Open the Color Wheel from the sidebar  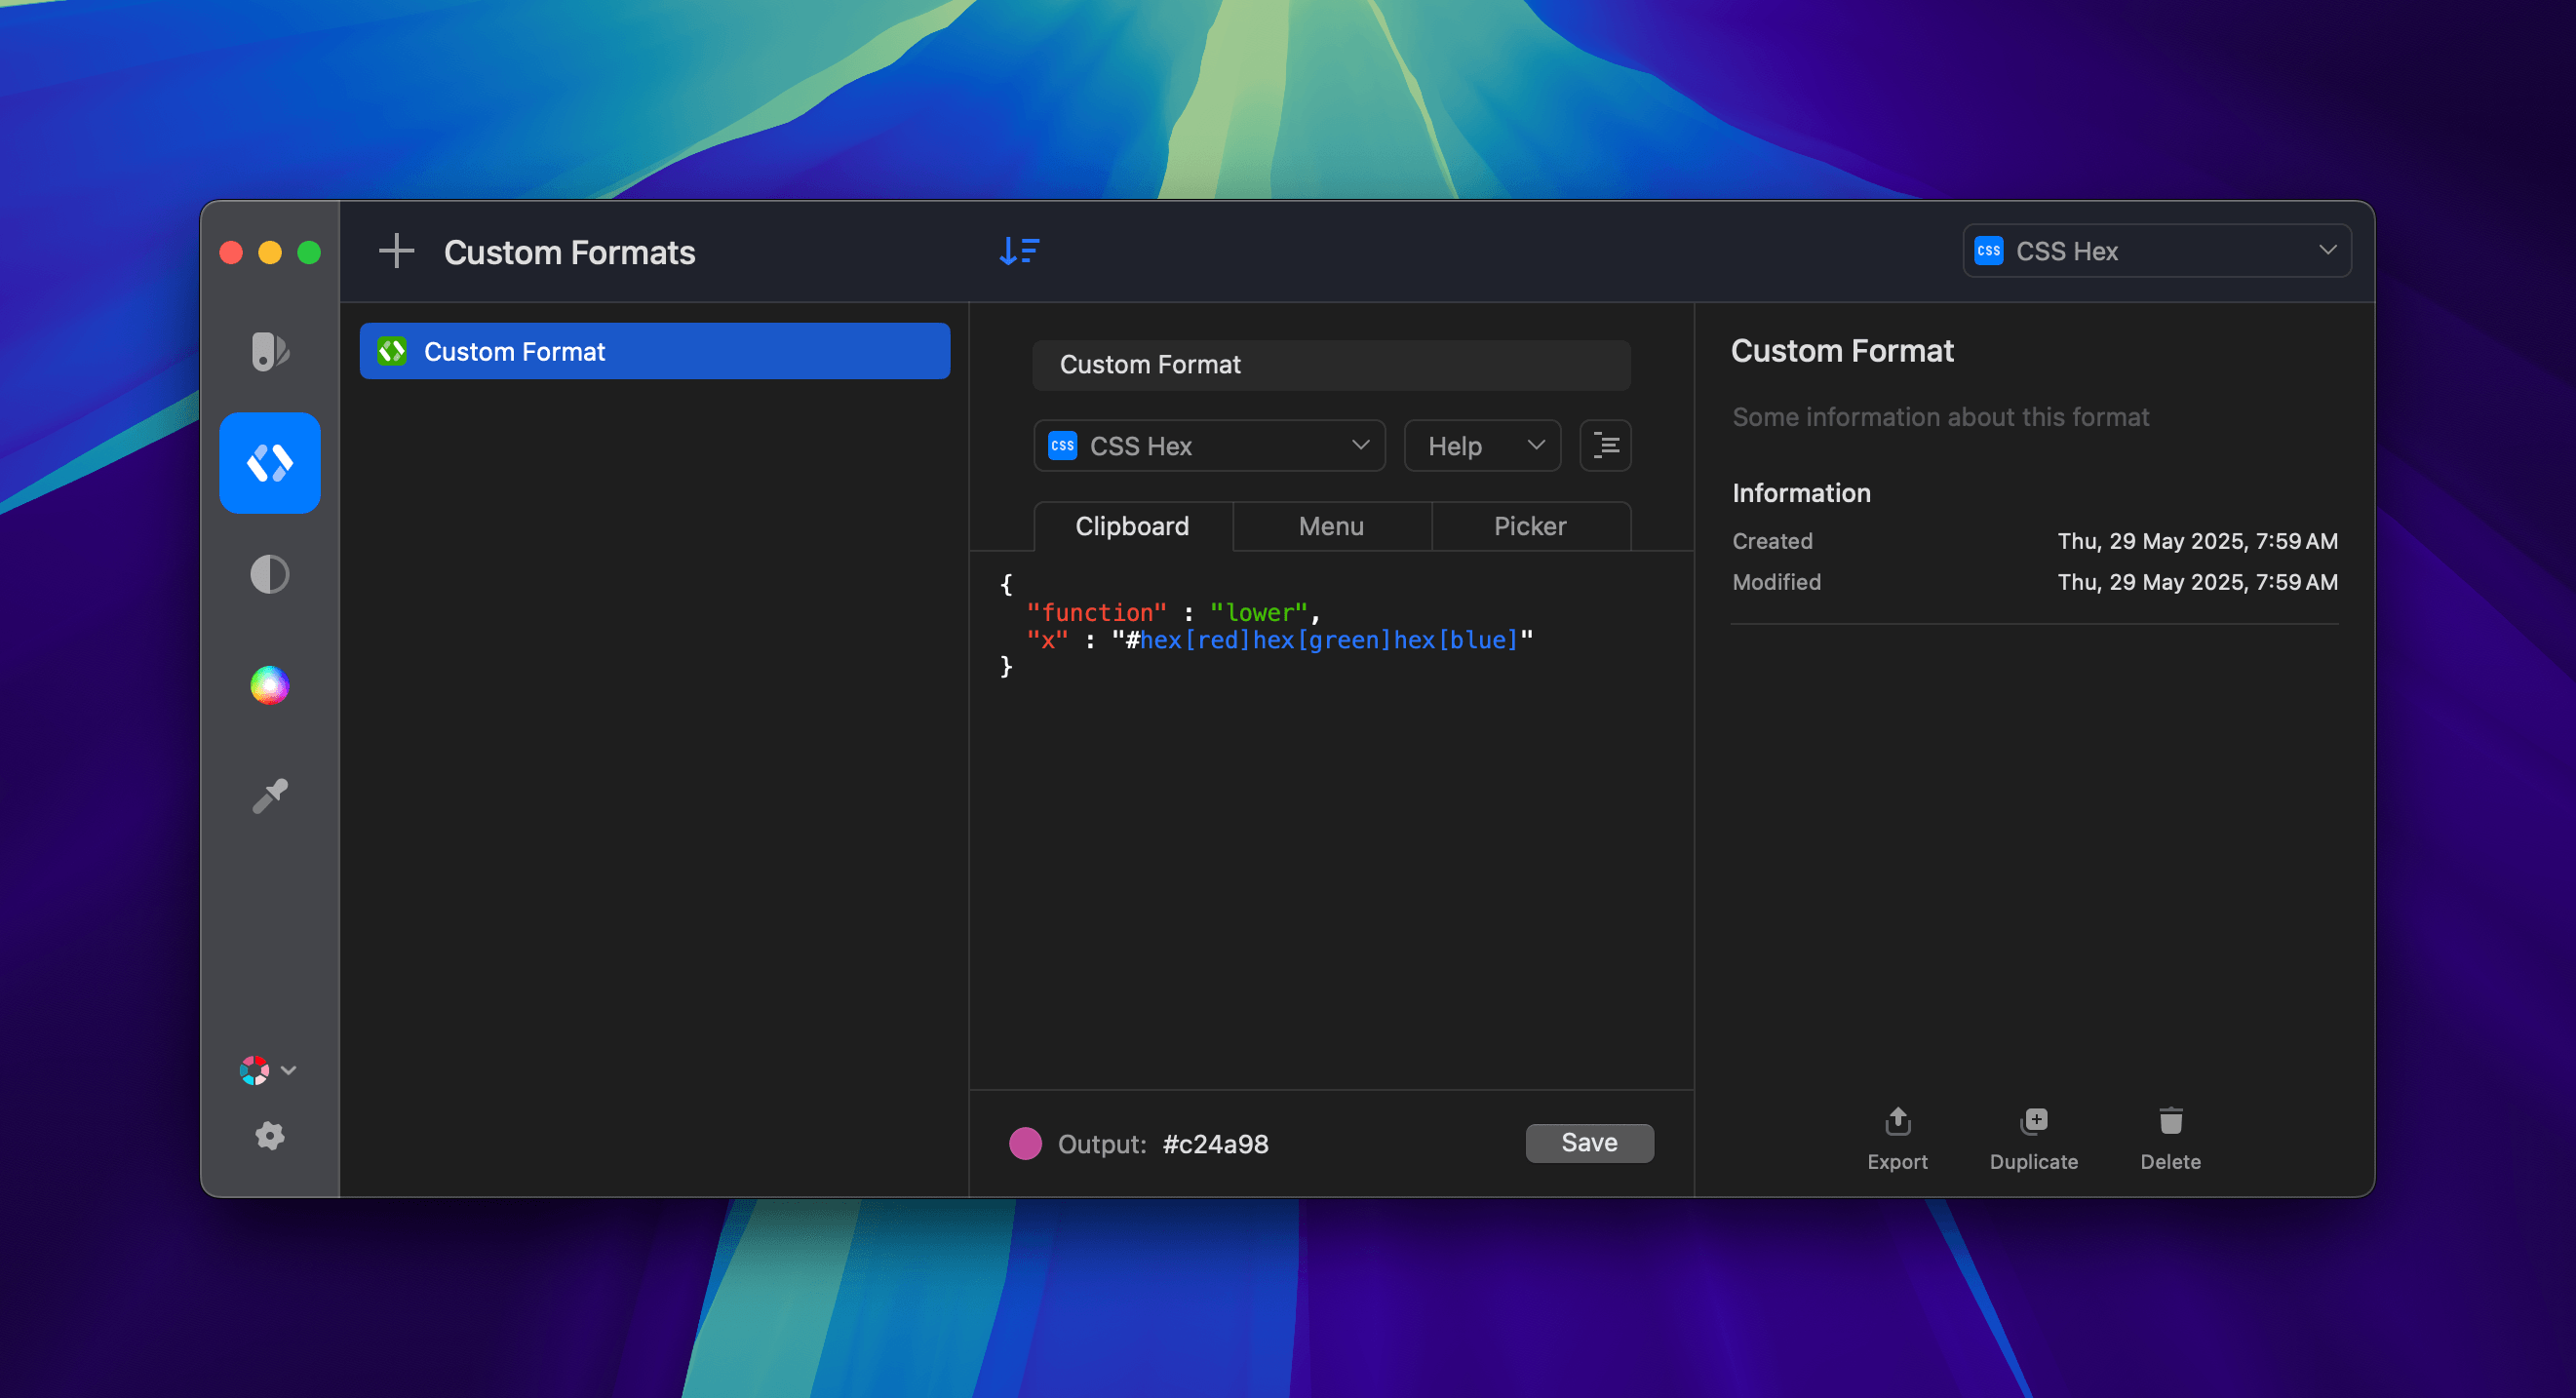coord(269,684)
